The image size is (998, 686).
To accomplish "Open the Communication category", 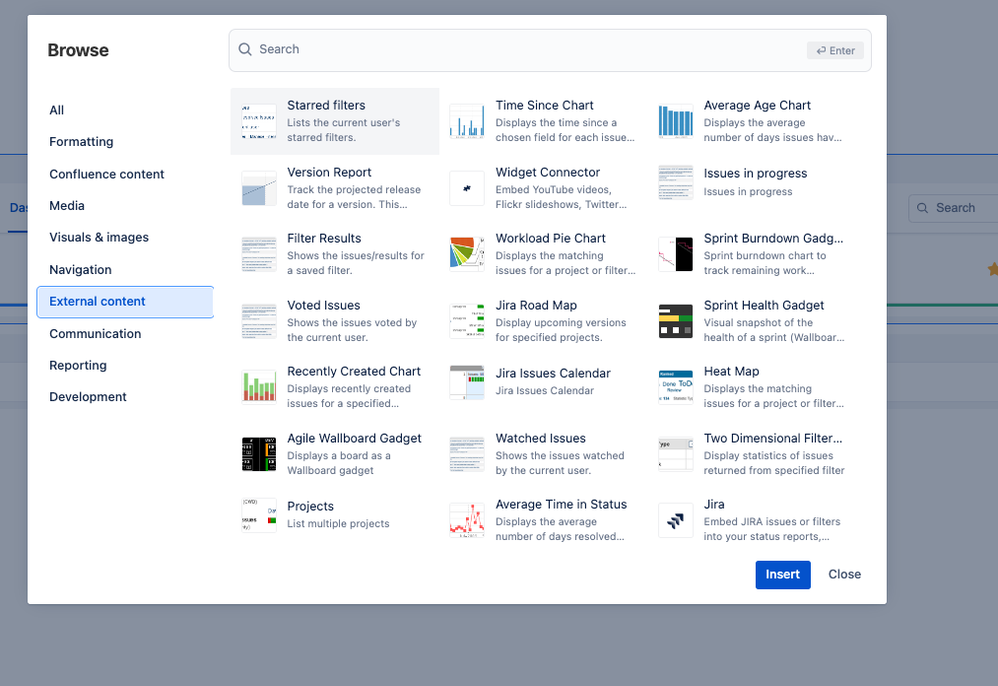I will pyautogui.click(x=95, y=334).
